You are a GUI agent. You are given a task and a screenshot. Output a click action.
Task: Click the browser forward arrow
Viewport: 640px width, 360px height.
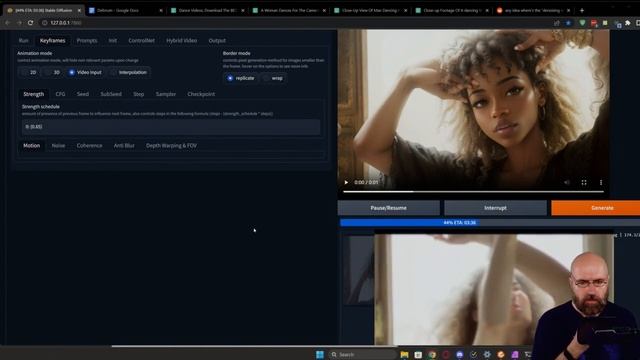tap(19, 23)
